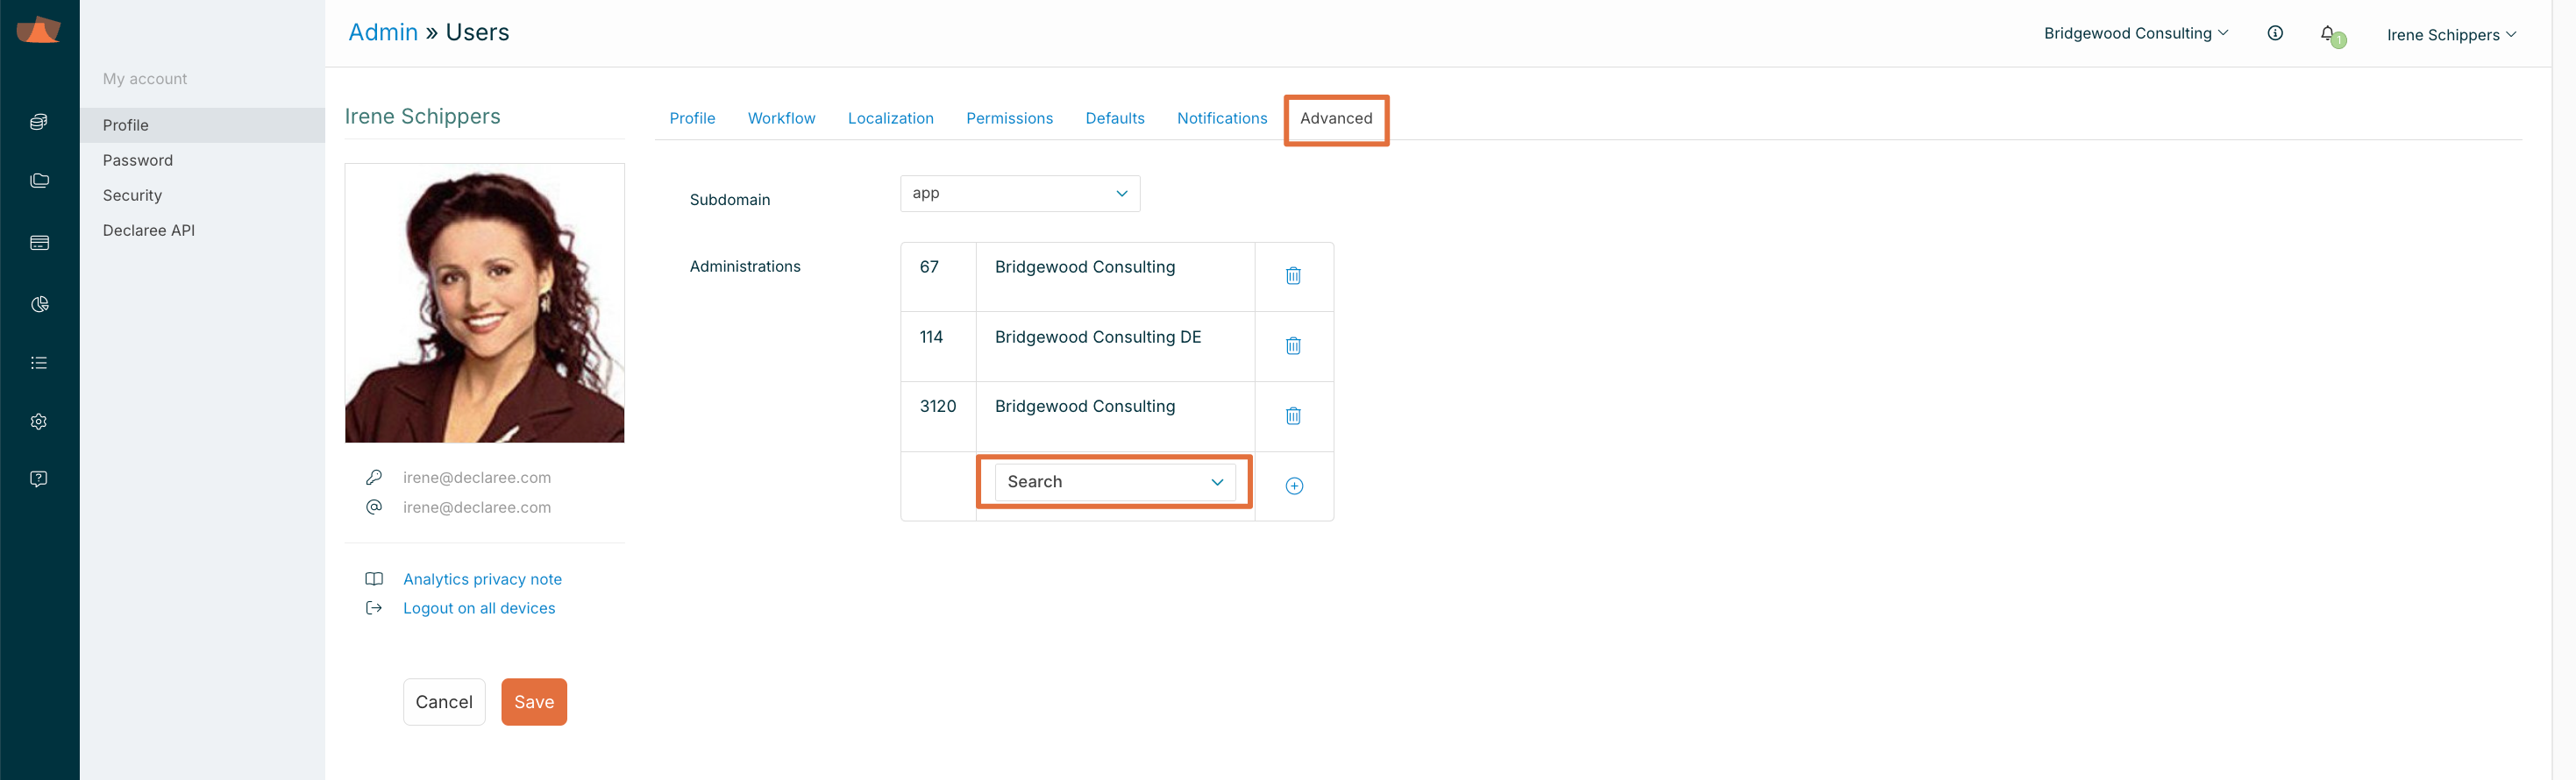
Task: Click Irene Schippers' profile photo
Action: pos(484,303)
